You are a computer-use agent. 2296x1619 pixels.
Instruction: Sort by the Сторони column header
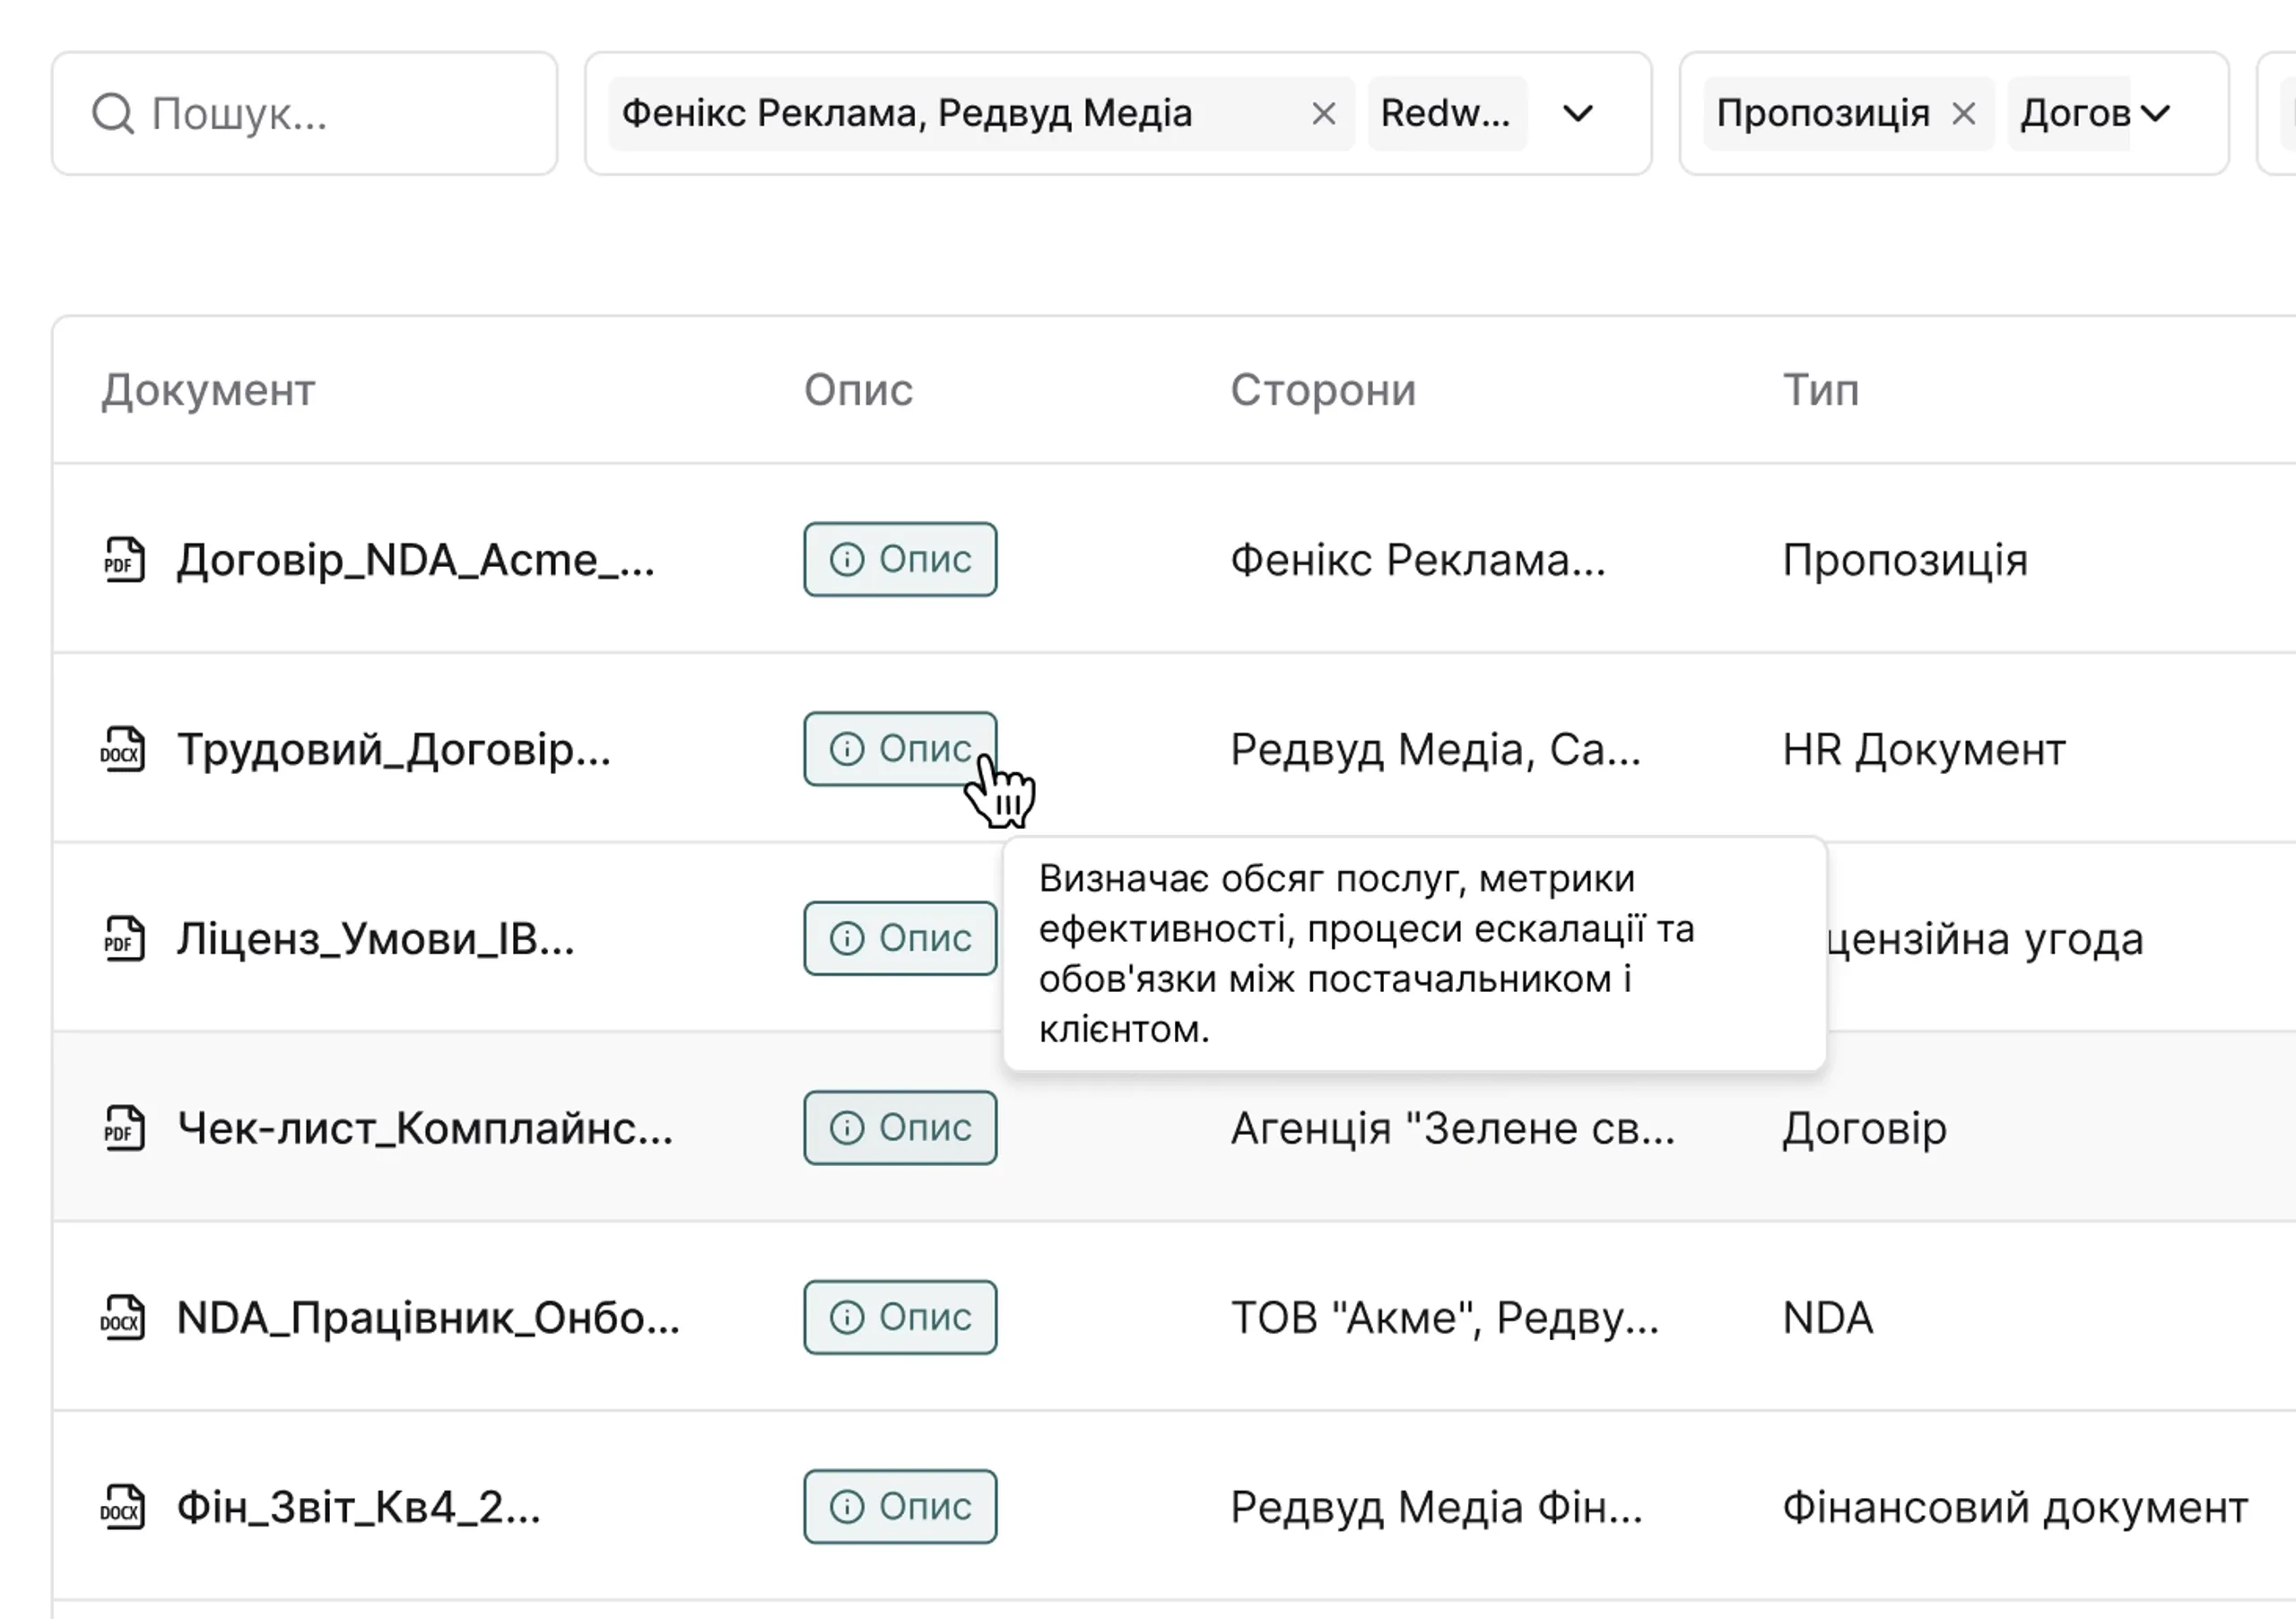1322,390
